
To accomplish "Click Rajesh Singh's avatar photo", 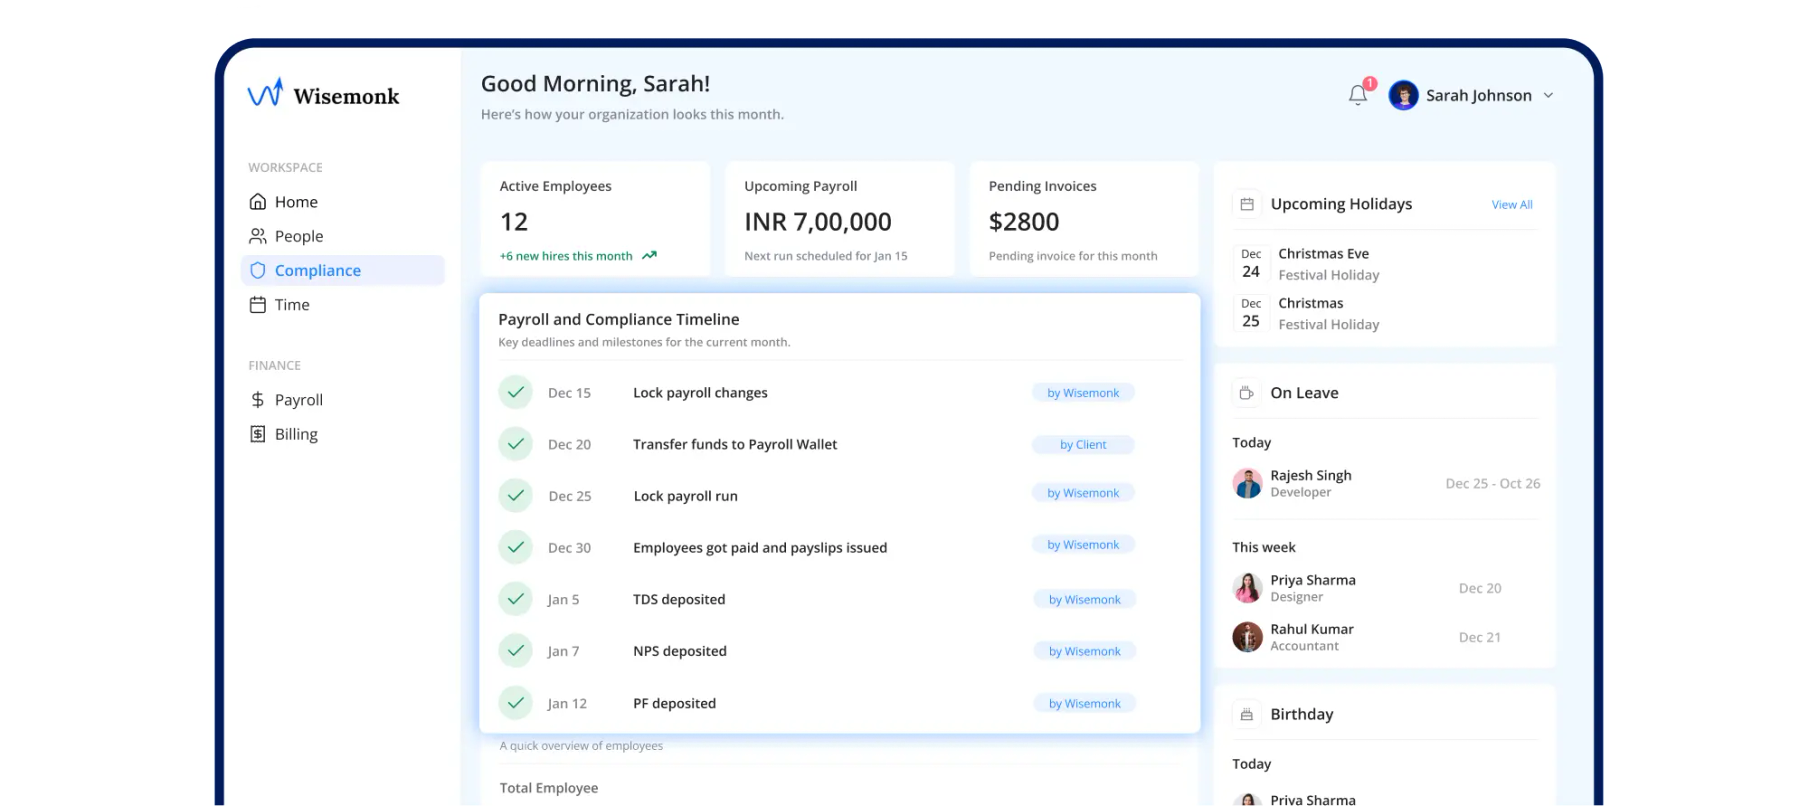I will (x=1247, y=483).
